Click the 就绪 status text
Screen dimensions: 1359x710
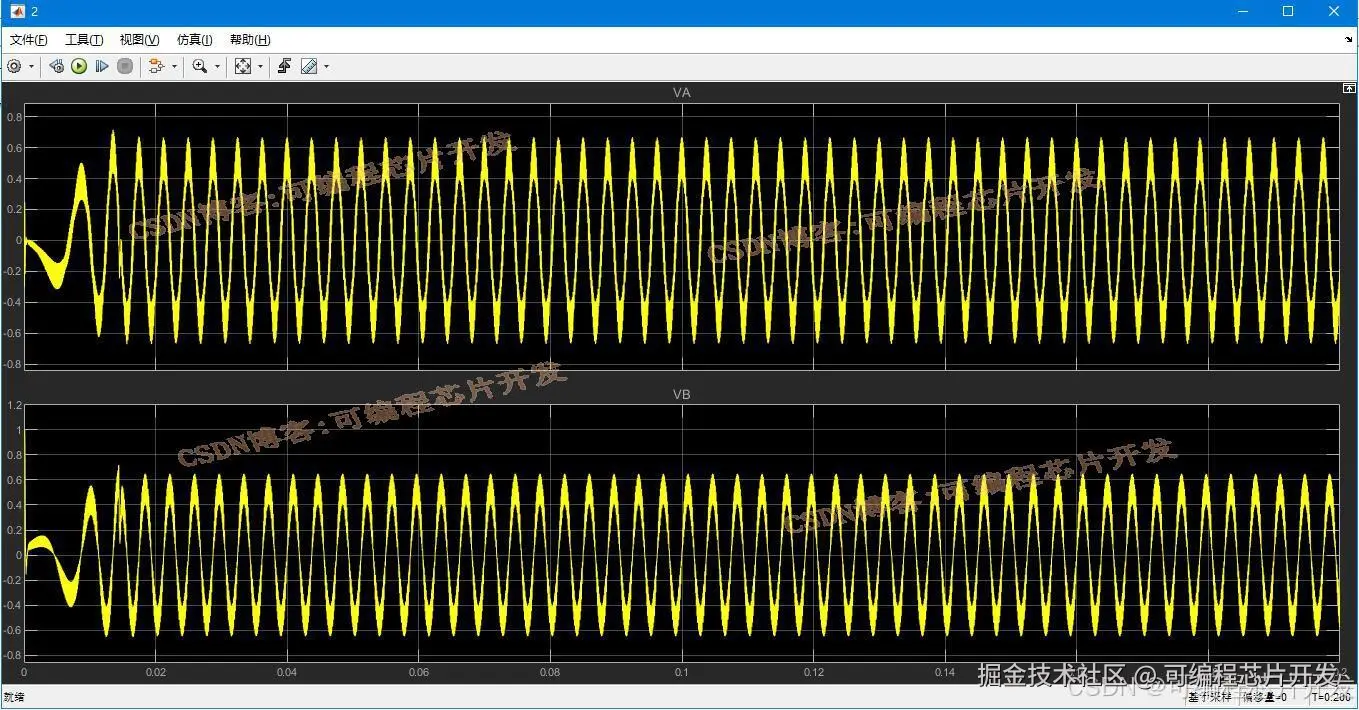[x=13, y=697]
